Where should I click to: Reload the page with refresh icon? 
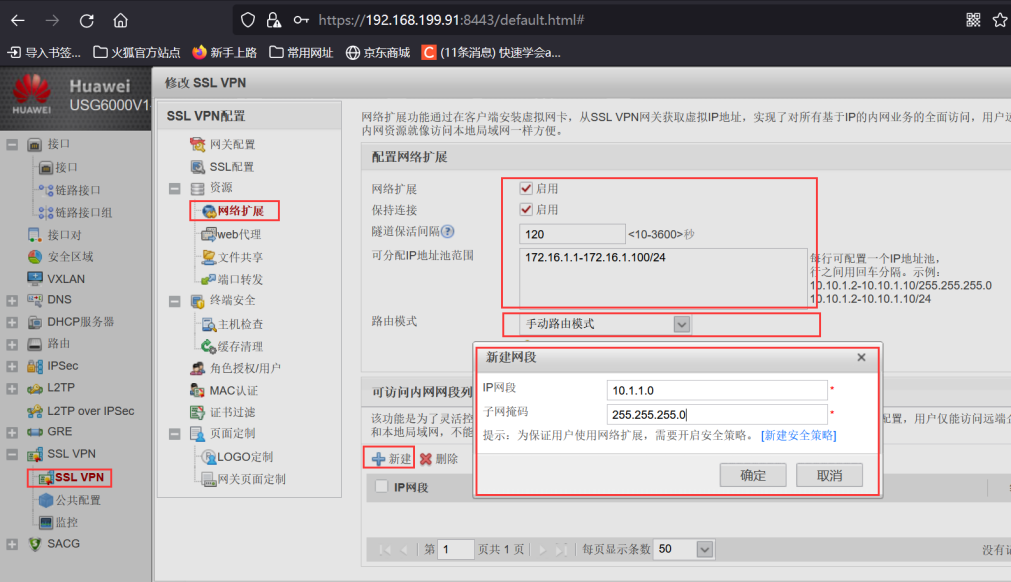click(x=86, y=21)
